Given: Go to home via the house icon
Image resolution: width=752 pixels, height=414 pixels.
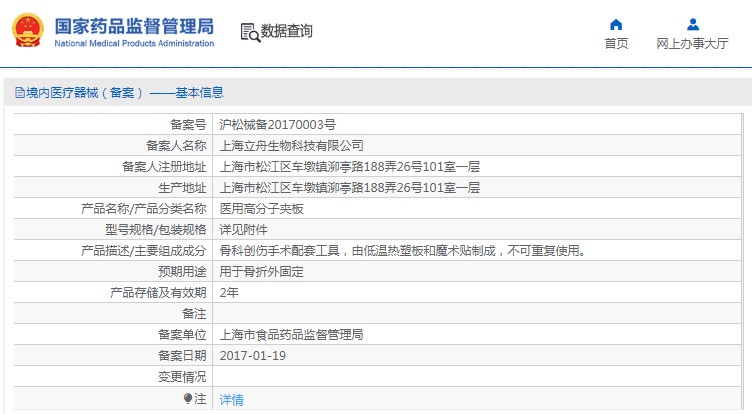Looking at the screenshot, I should 616,24.
